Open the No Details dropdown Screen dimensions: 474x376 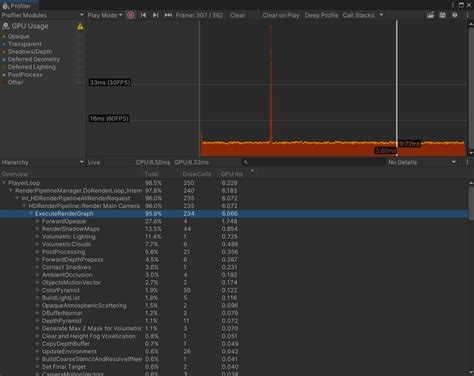(x=422, y=162)
